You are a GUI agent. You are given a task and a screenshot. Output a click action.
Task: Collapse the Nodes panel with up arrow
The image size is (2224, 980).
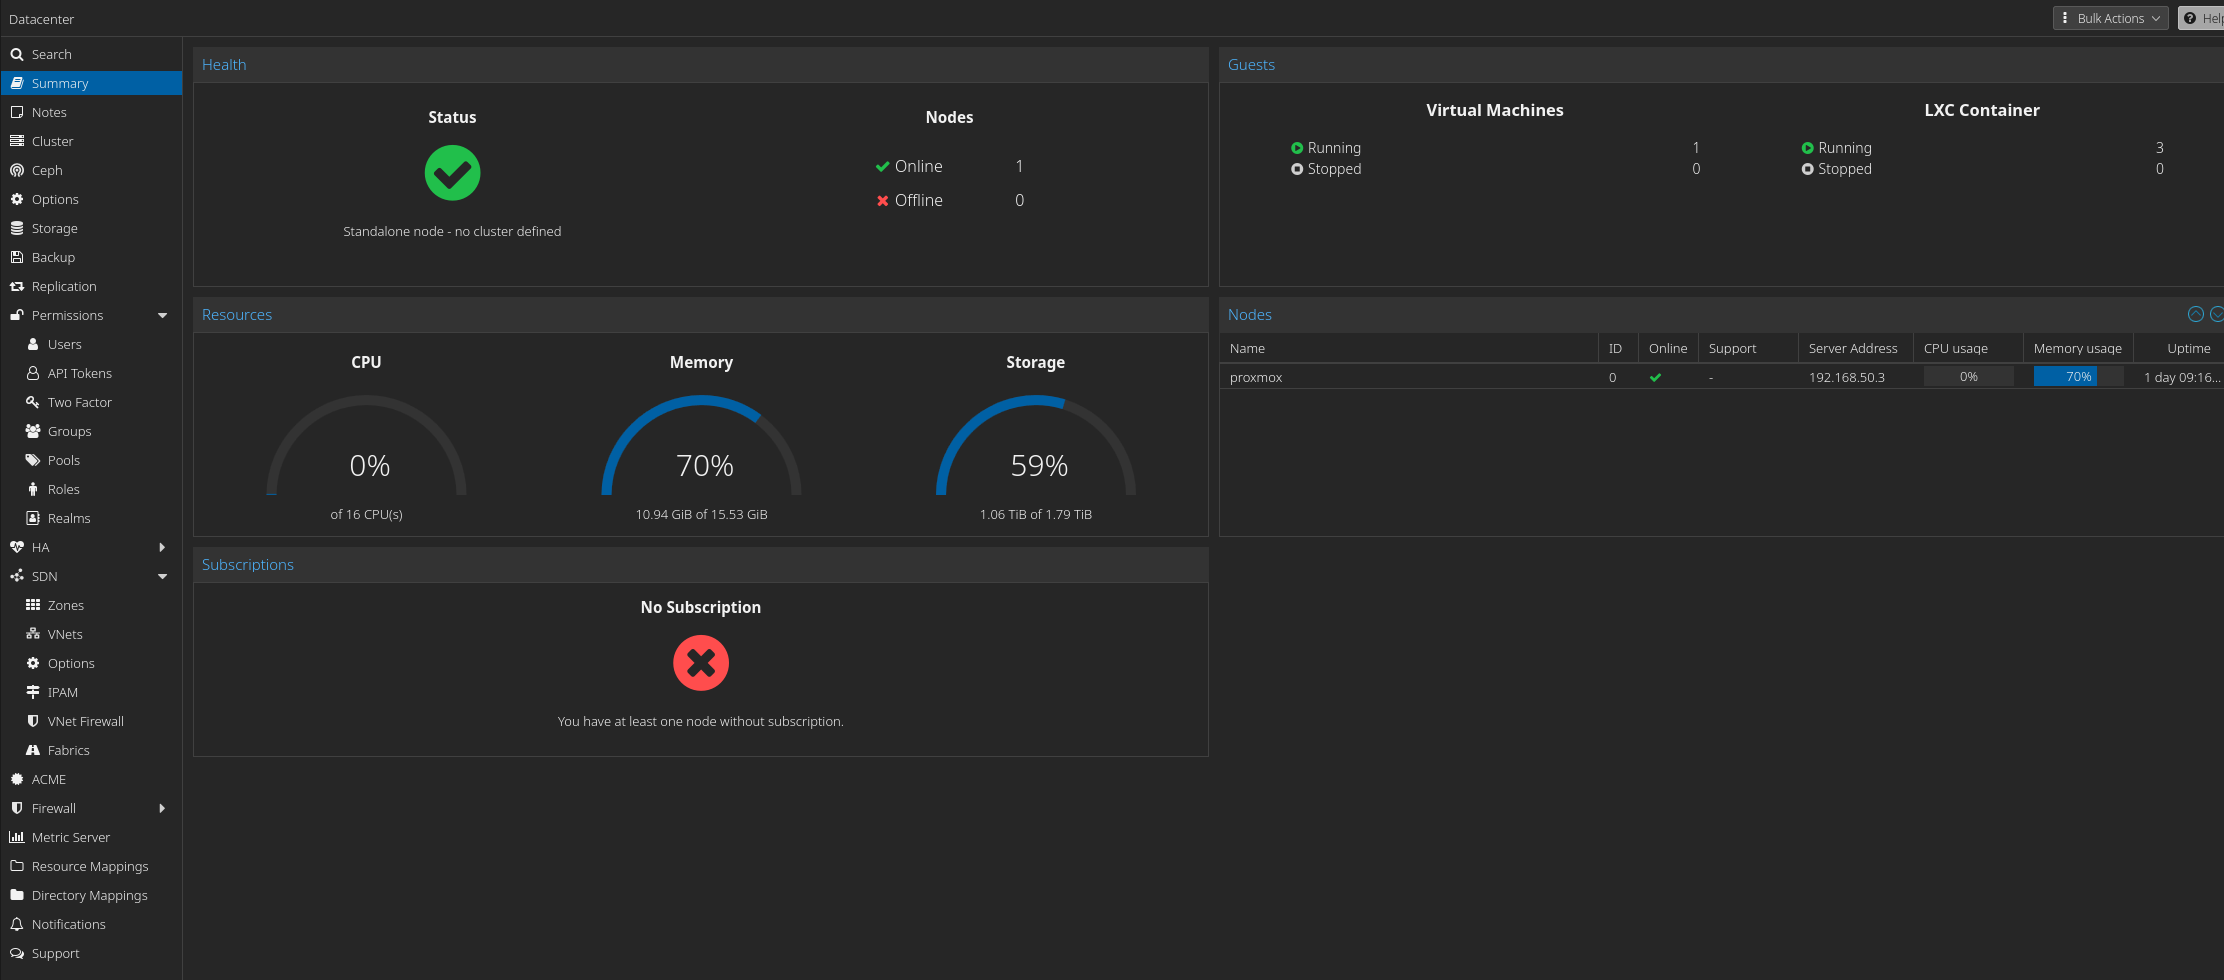pos(2196,314)
